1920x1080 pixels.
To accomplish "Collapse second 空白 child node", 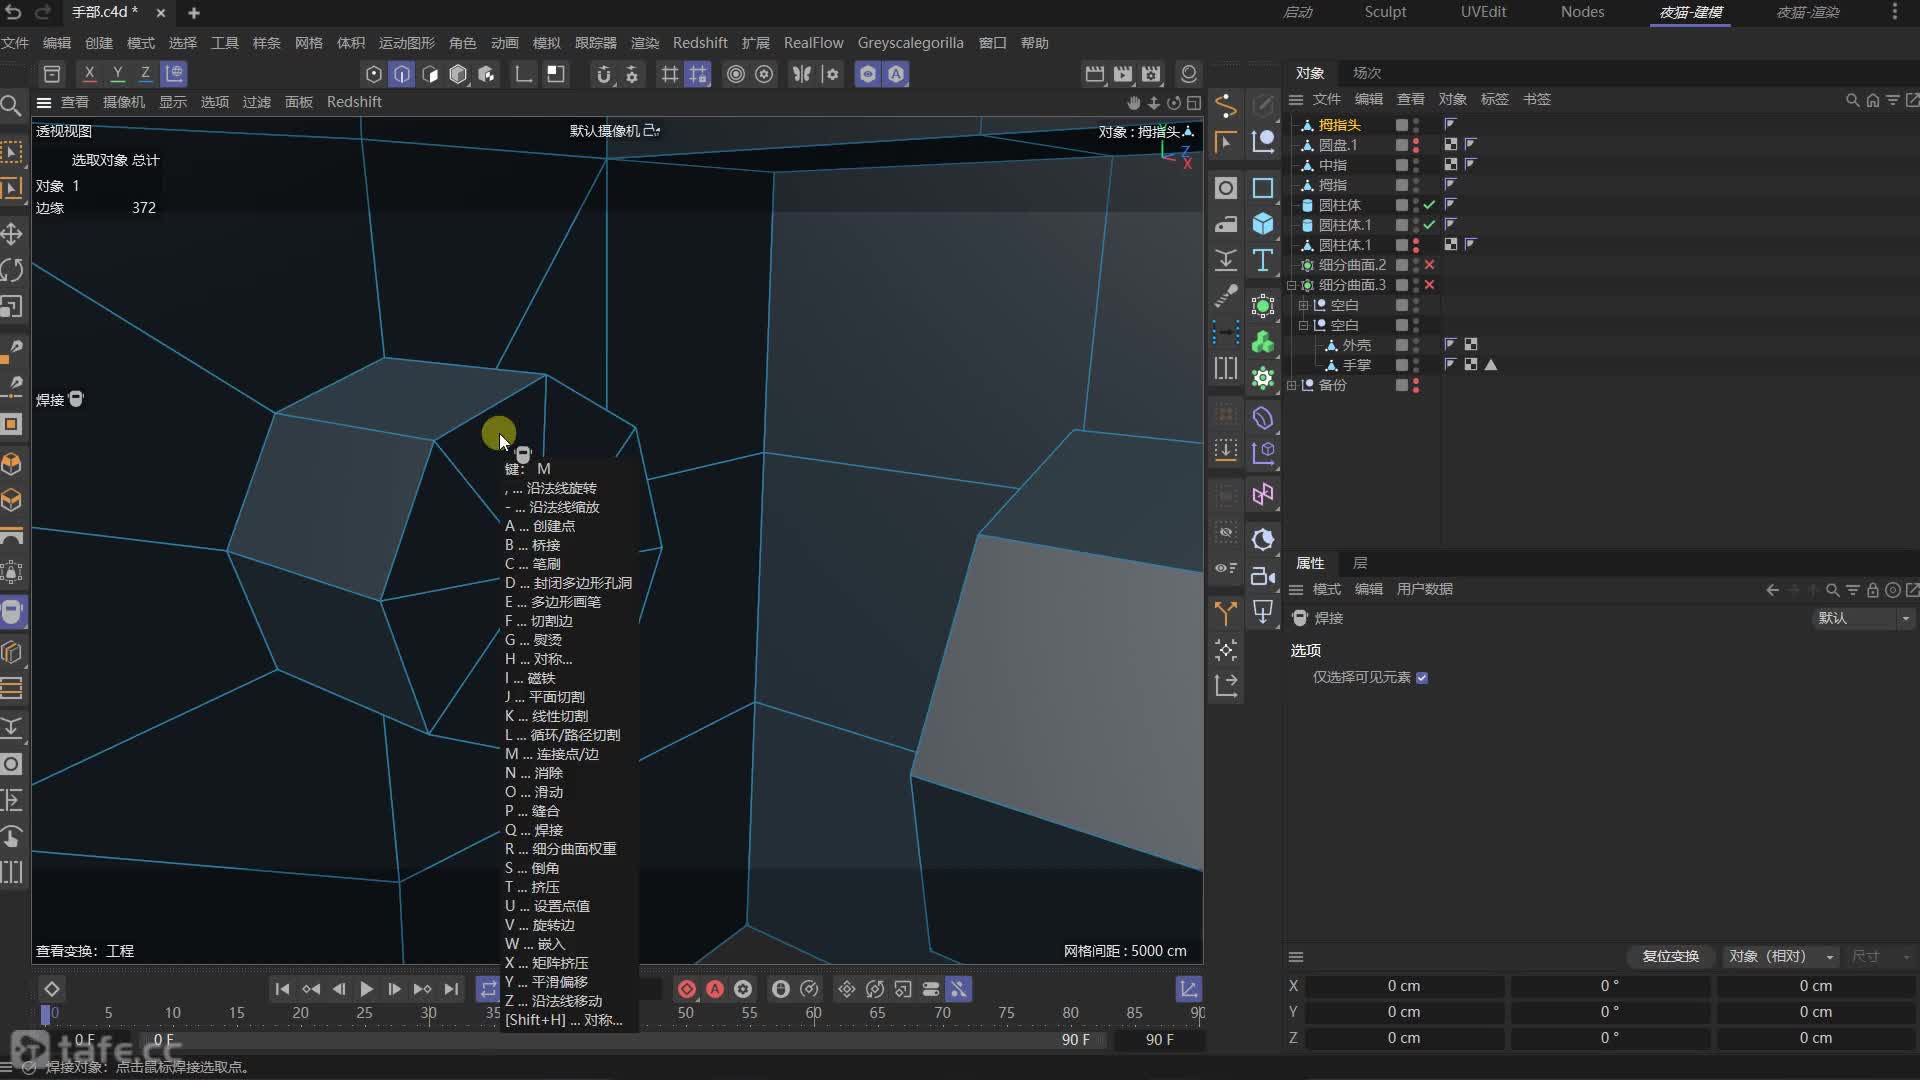I will [x=1303, y=325].
